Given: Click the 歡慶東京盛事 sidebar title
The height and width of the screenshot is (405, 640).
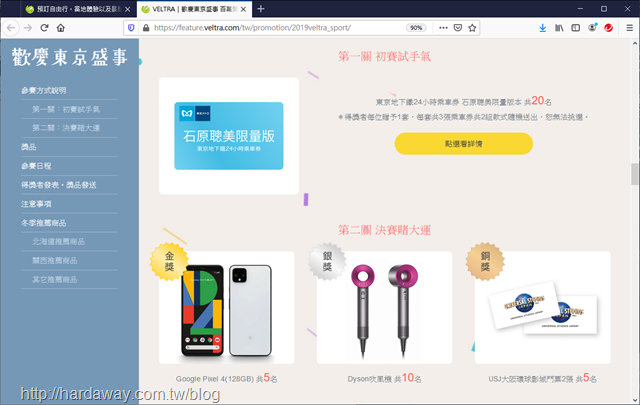Looking at the screenshot, I should [x=70, y=57].
